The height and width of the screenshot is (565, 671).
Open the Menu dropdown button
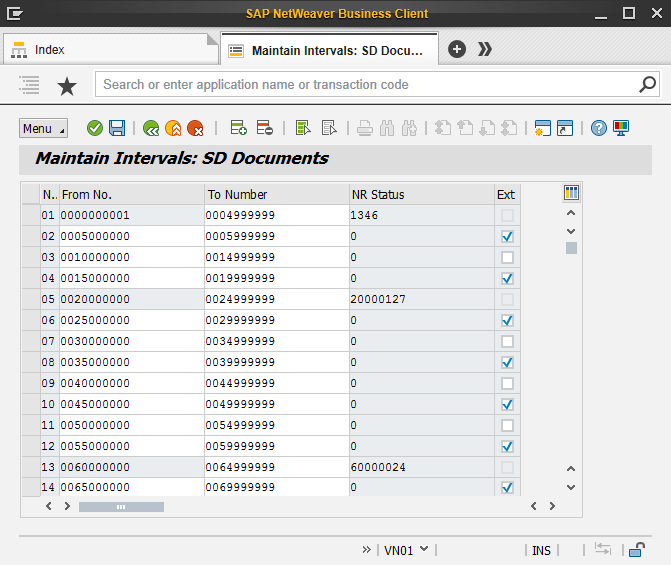43,128
